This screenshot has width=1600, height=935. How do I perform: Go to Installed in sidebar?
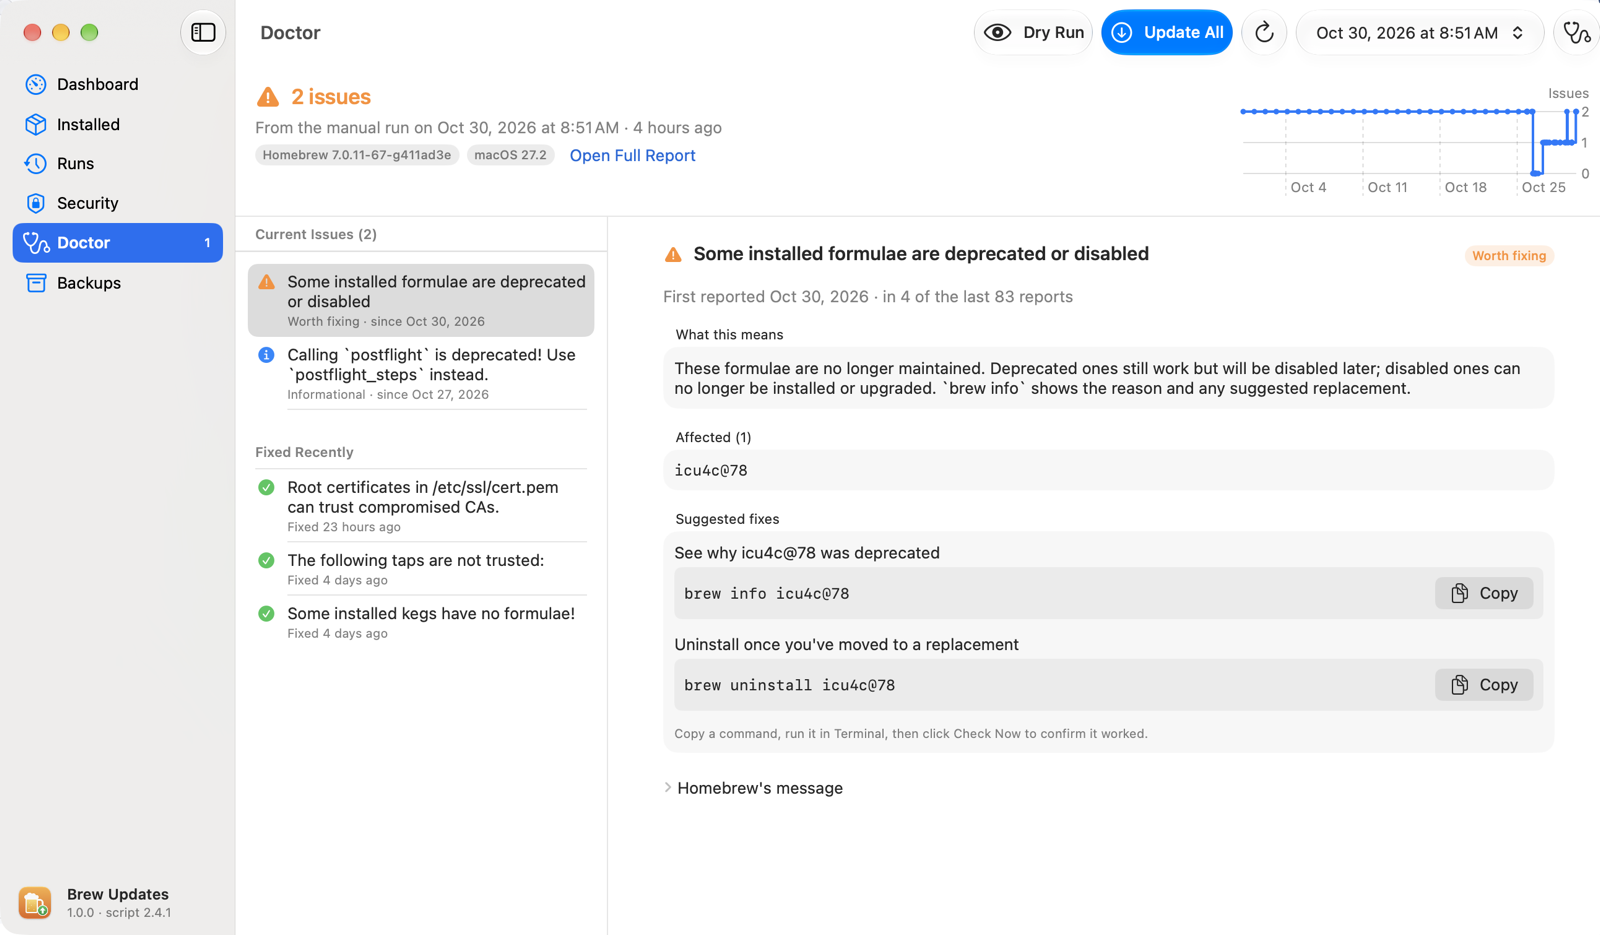click(117, 124)
